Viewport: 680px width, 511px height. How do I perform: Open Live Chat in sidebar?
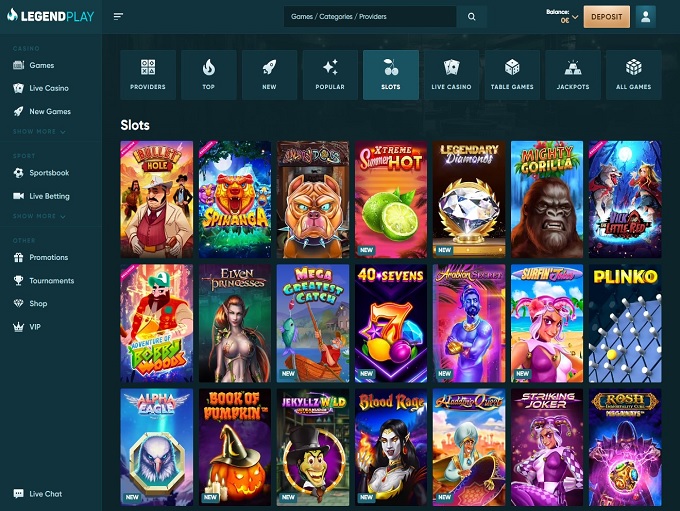pos(45,494)
